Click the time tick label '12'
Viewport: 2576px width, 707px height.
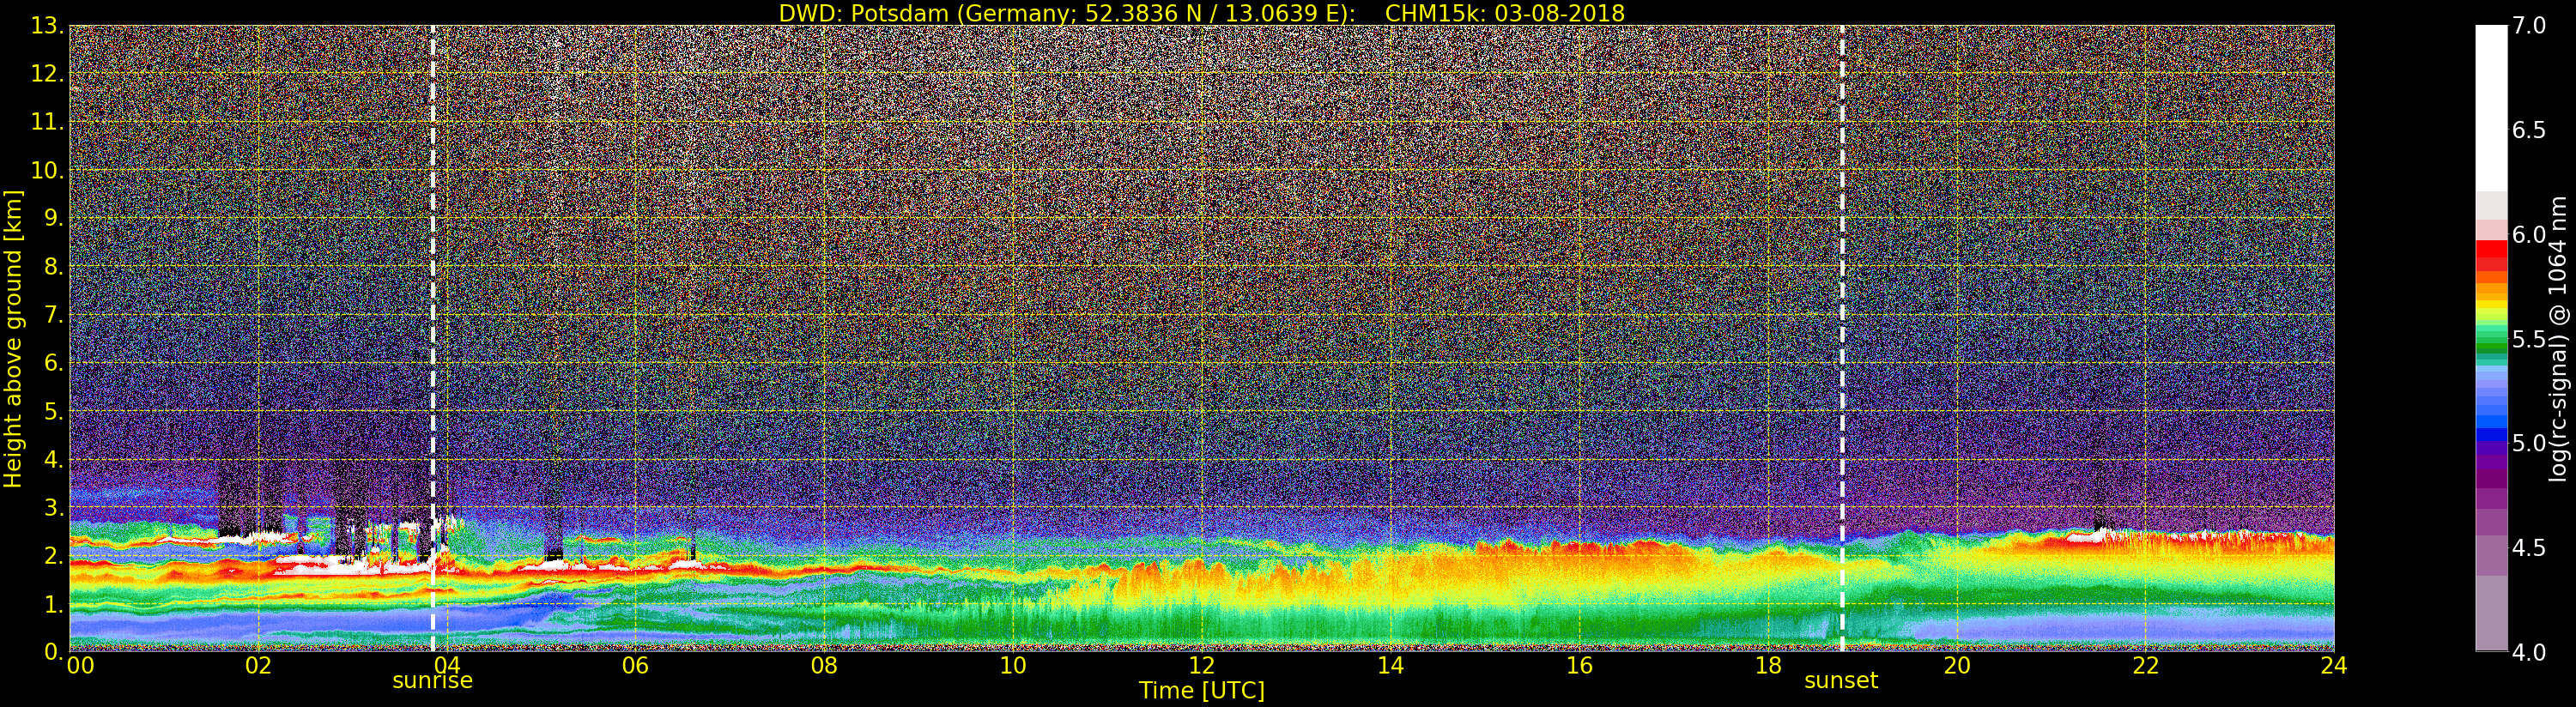pyautogui.click(x=1202, y=665)
